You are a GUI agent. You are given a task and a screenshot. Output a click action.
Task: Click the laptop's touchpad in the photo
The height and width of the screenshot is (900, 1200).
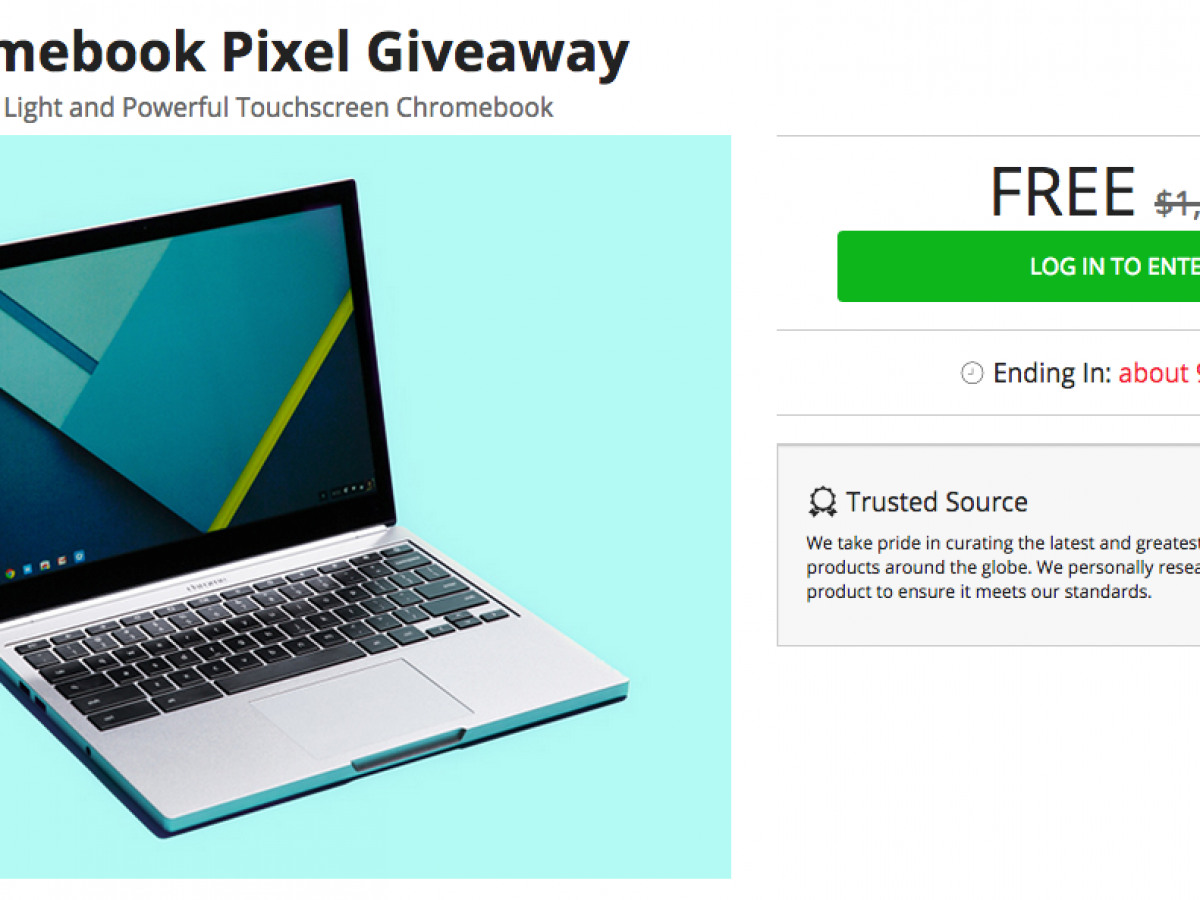[x=362, y=707]
